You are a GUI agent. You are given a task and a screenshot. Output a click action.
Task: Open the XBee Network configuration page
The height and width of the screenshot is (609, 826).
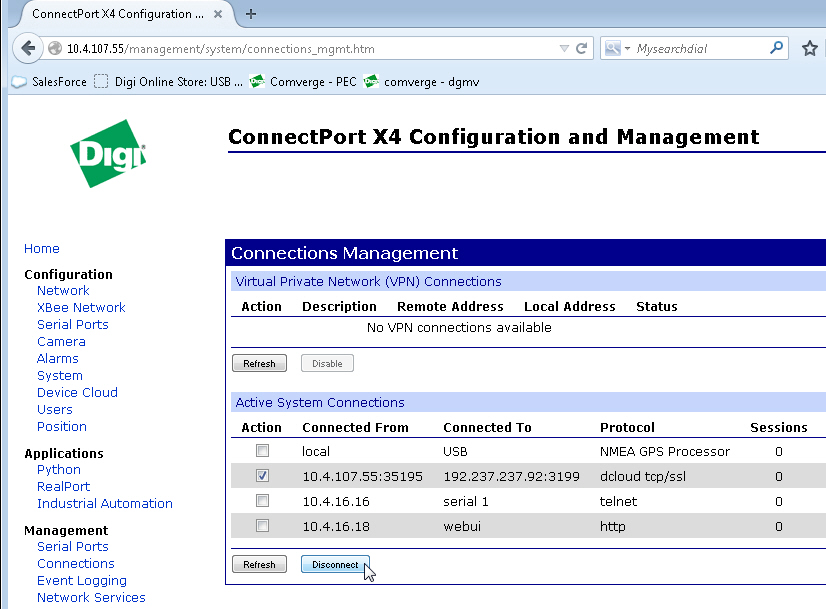pos(81,307)
